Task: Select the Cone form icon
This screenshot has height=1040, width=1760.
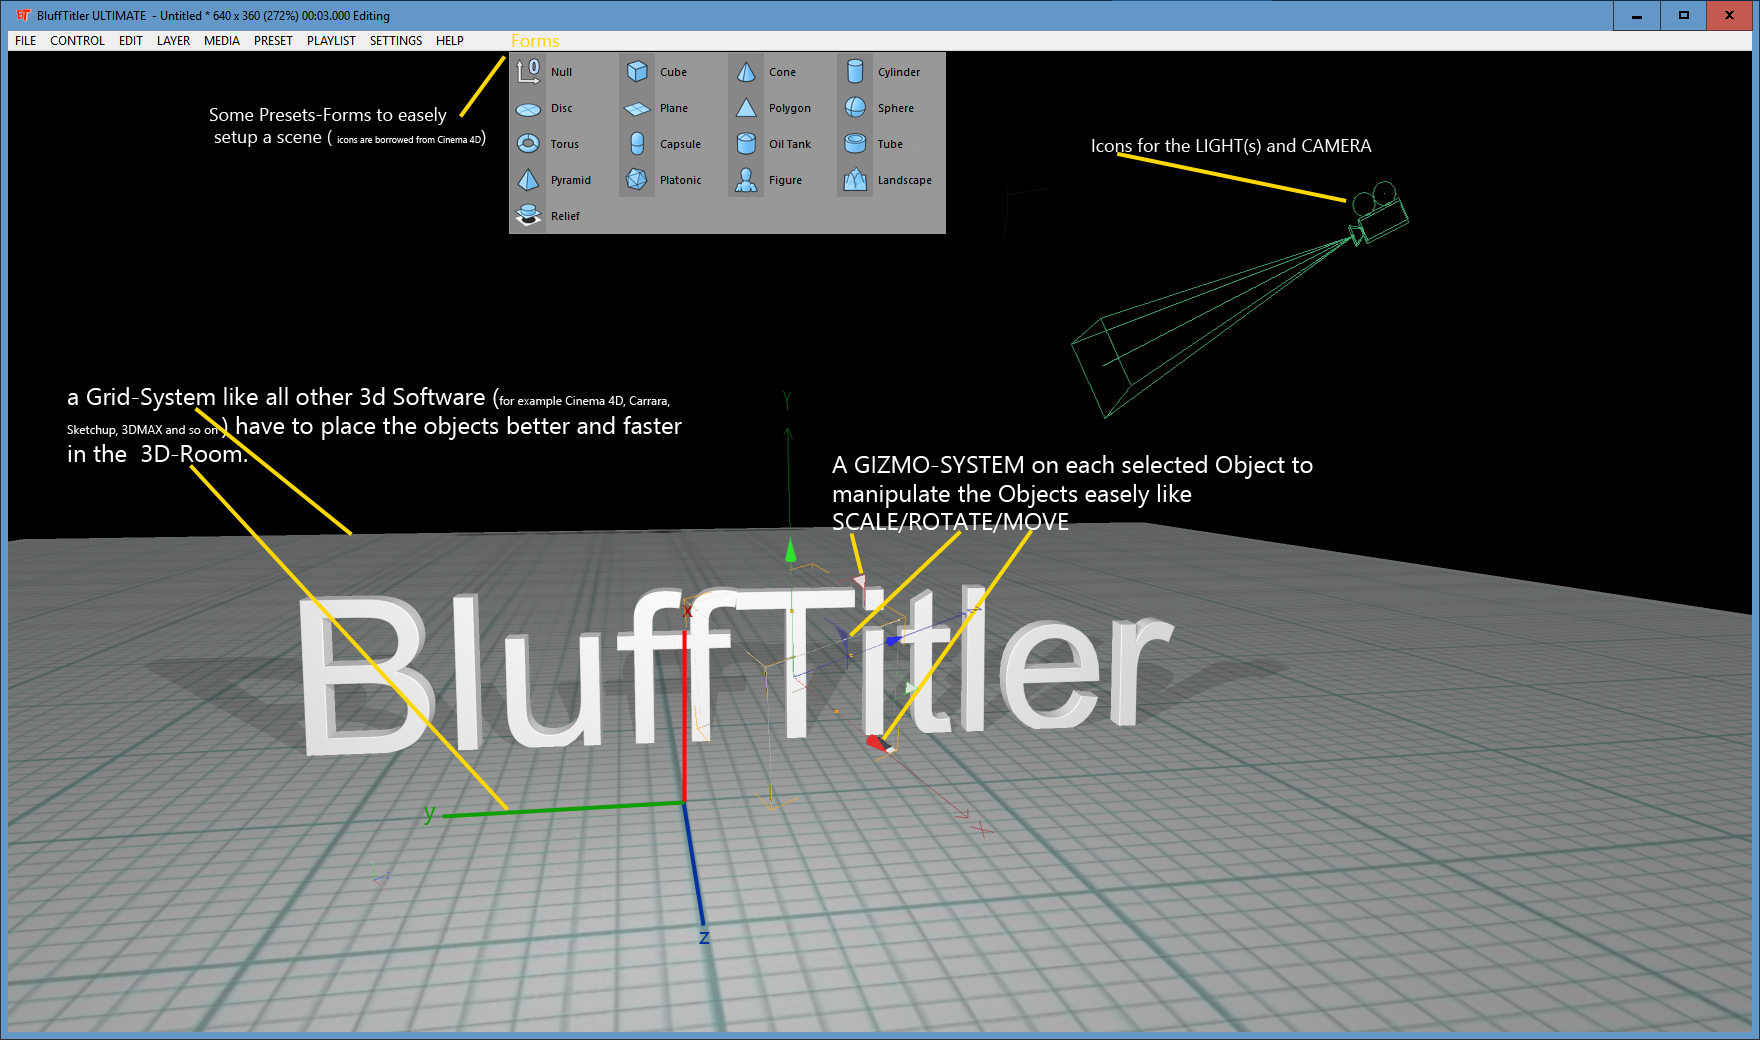Action: coord(746,72)
